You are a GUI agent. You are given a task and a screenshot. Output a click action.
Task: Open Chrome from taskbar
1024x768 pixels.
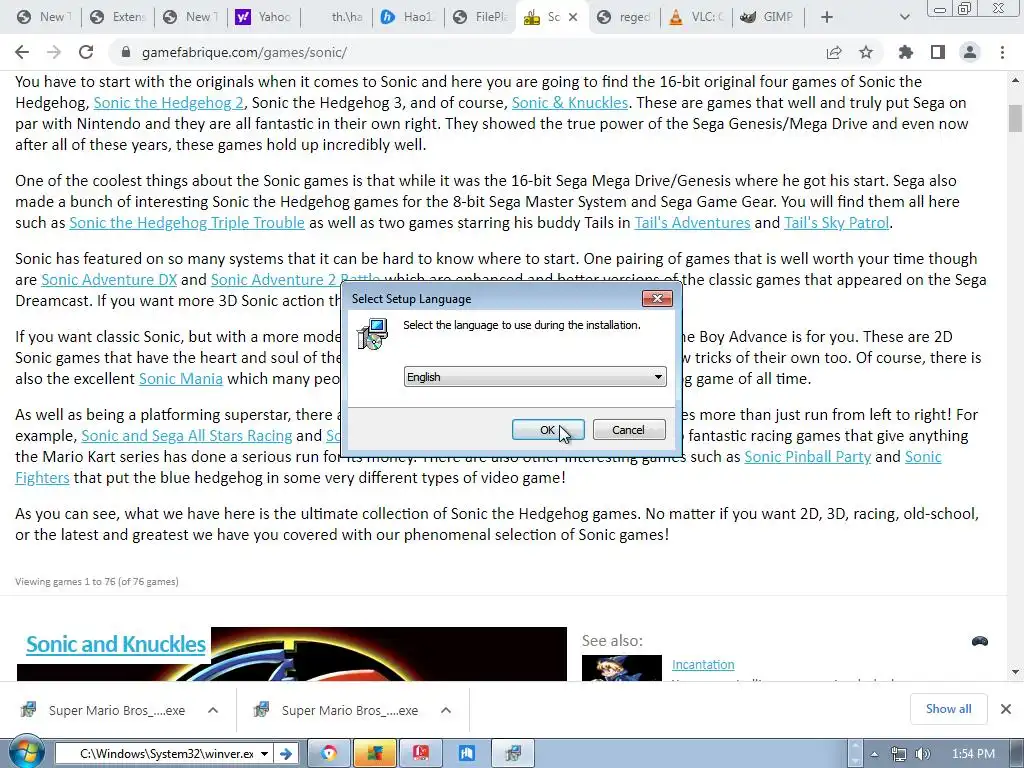click(x=329, y=754)
